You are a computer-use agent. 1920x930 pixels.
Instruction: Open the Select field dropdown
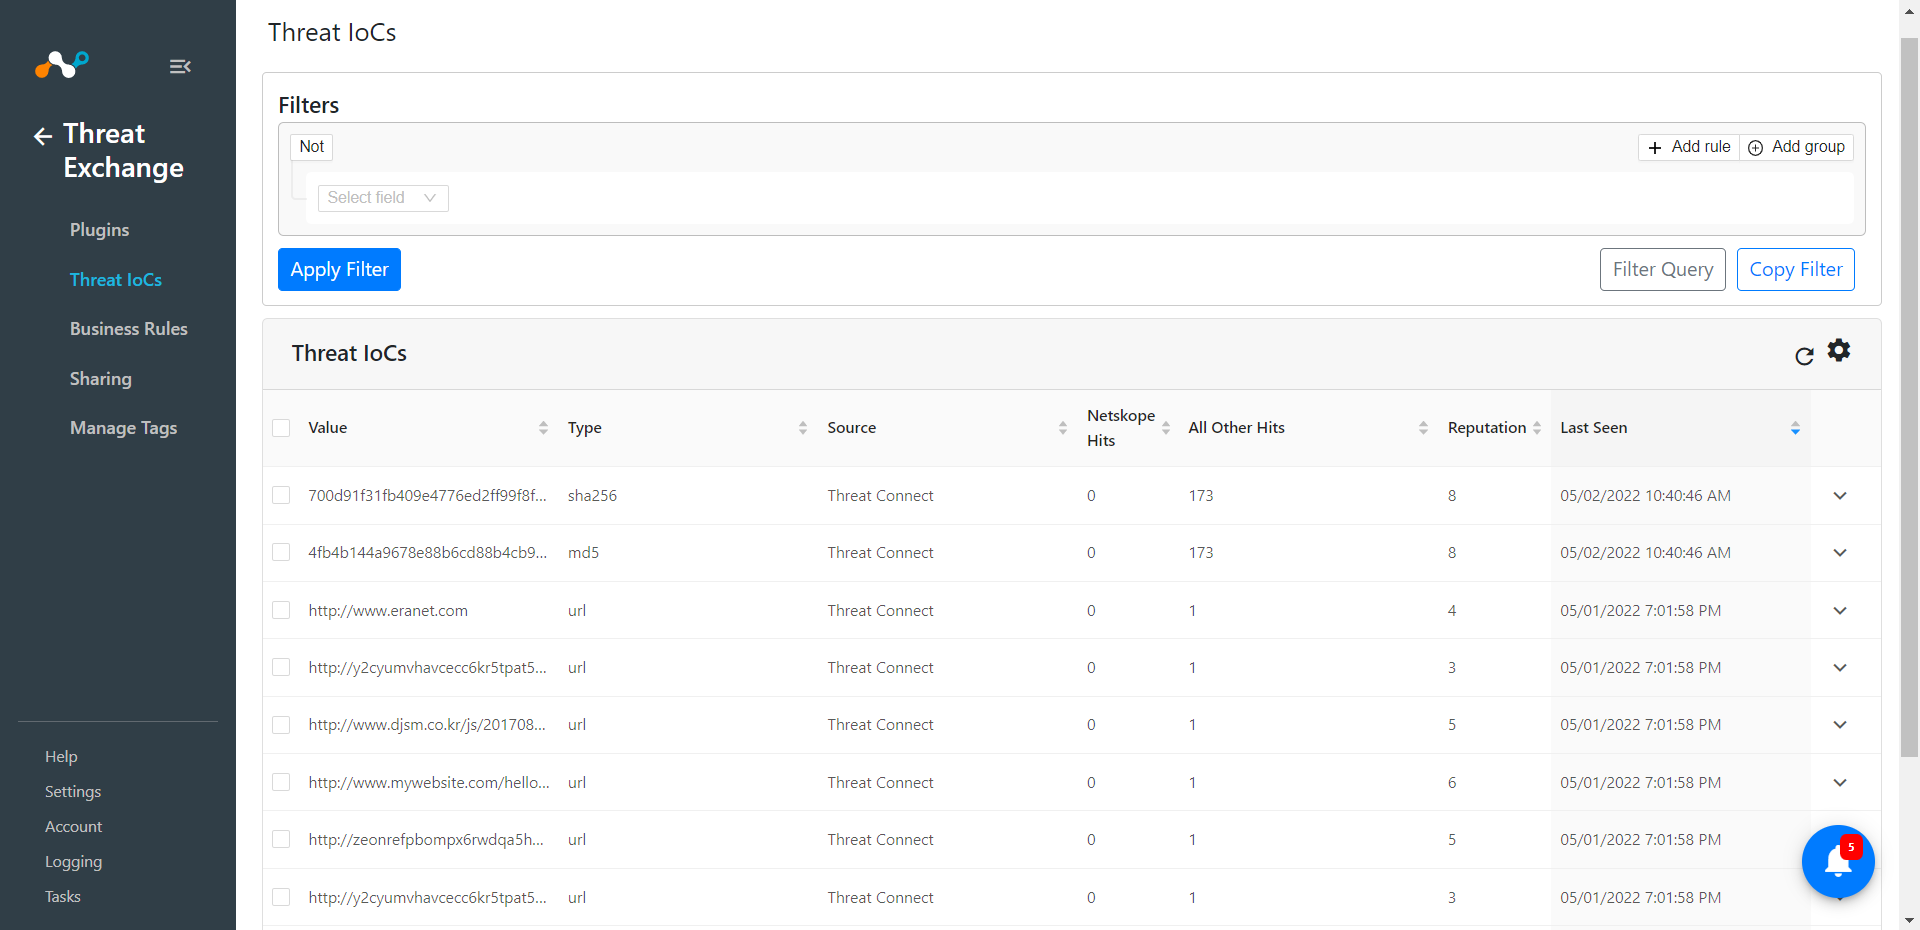(382, 198)
